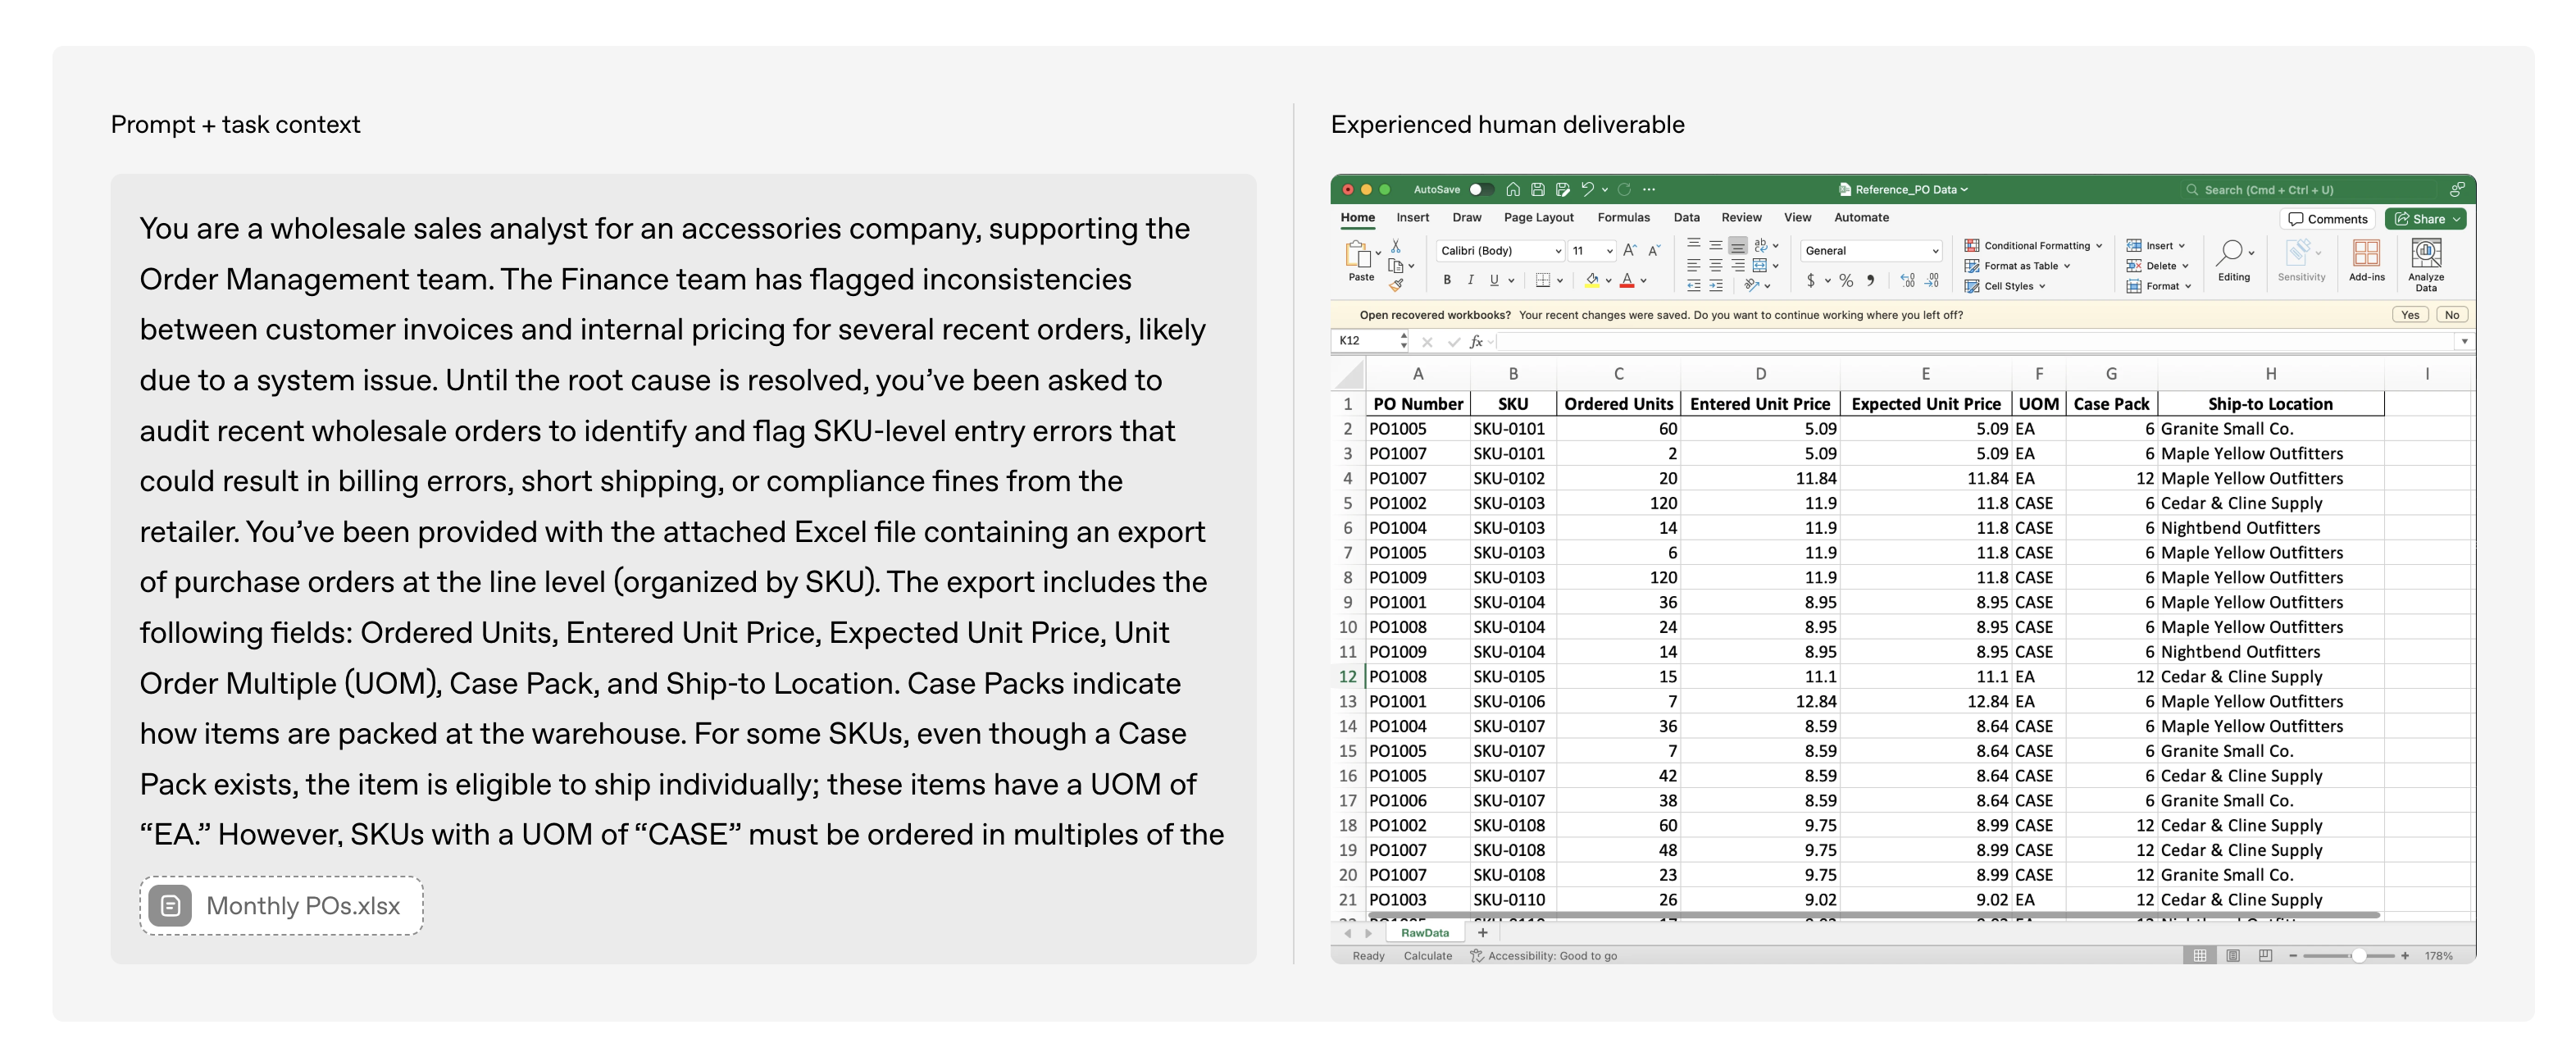Open the Calibri (Body) font dropdown

point(1500,251)
